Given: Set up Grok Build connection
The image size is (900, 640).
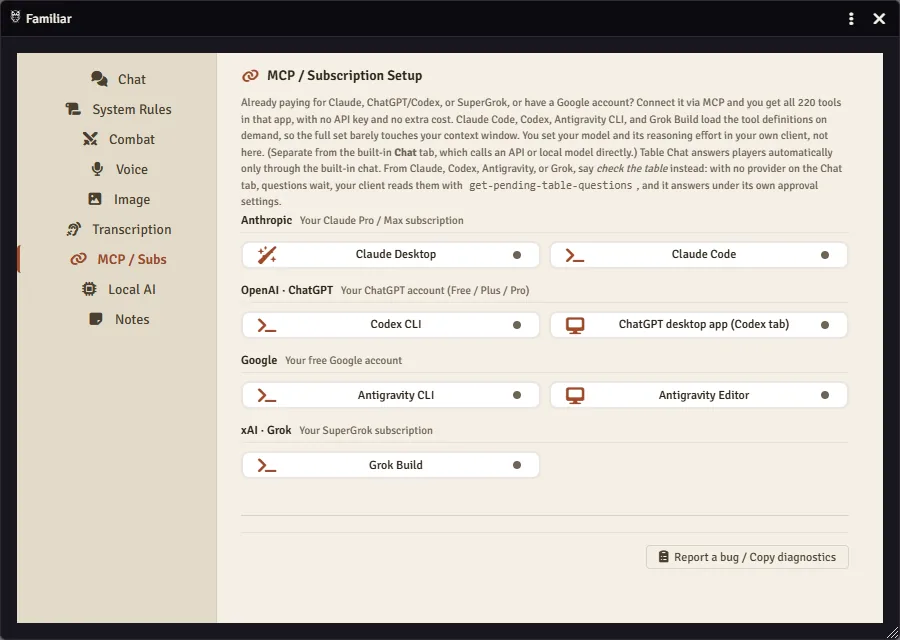Looking at the screenshot, I should 391,465.
